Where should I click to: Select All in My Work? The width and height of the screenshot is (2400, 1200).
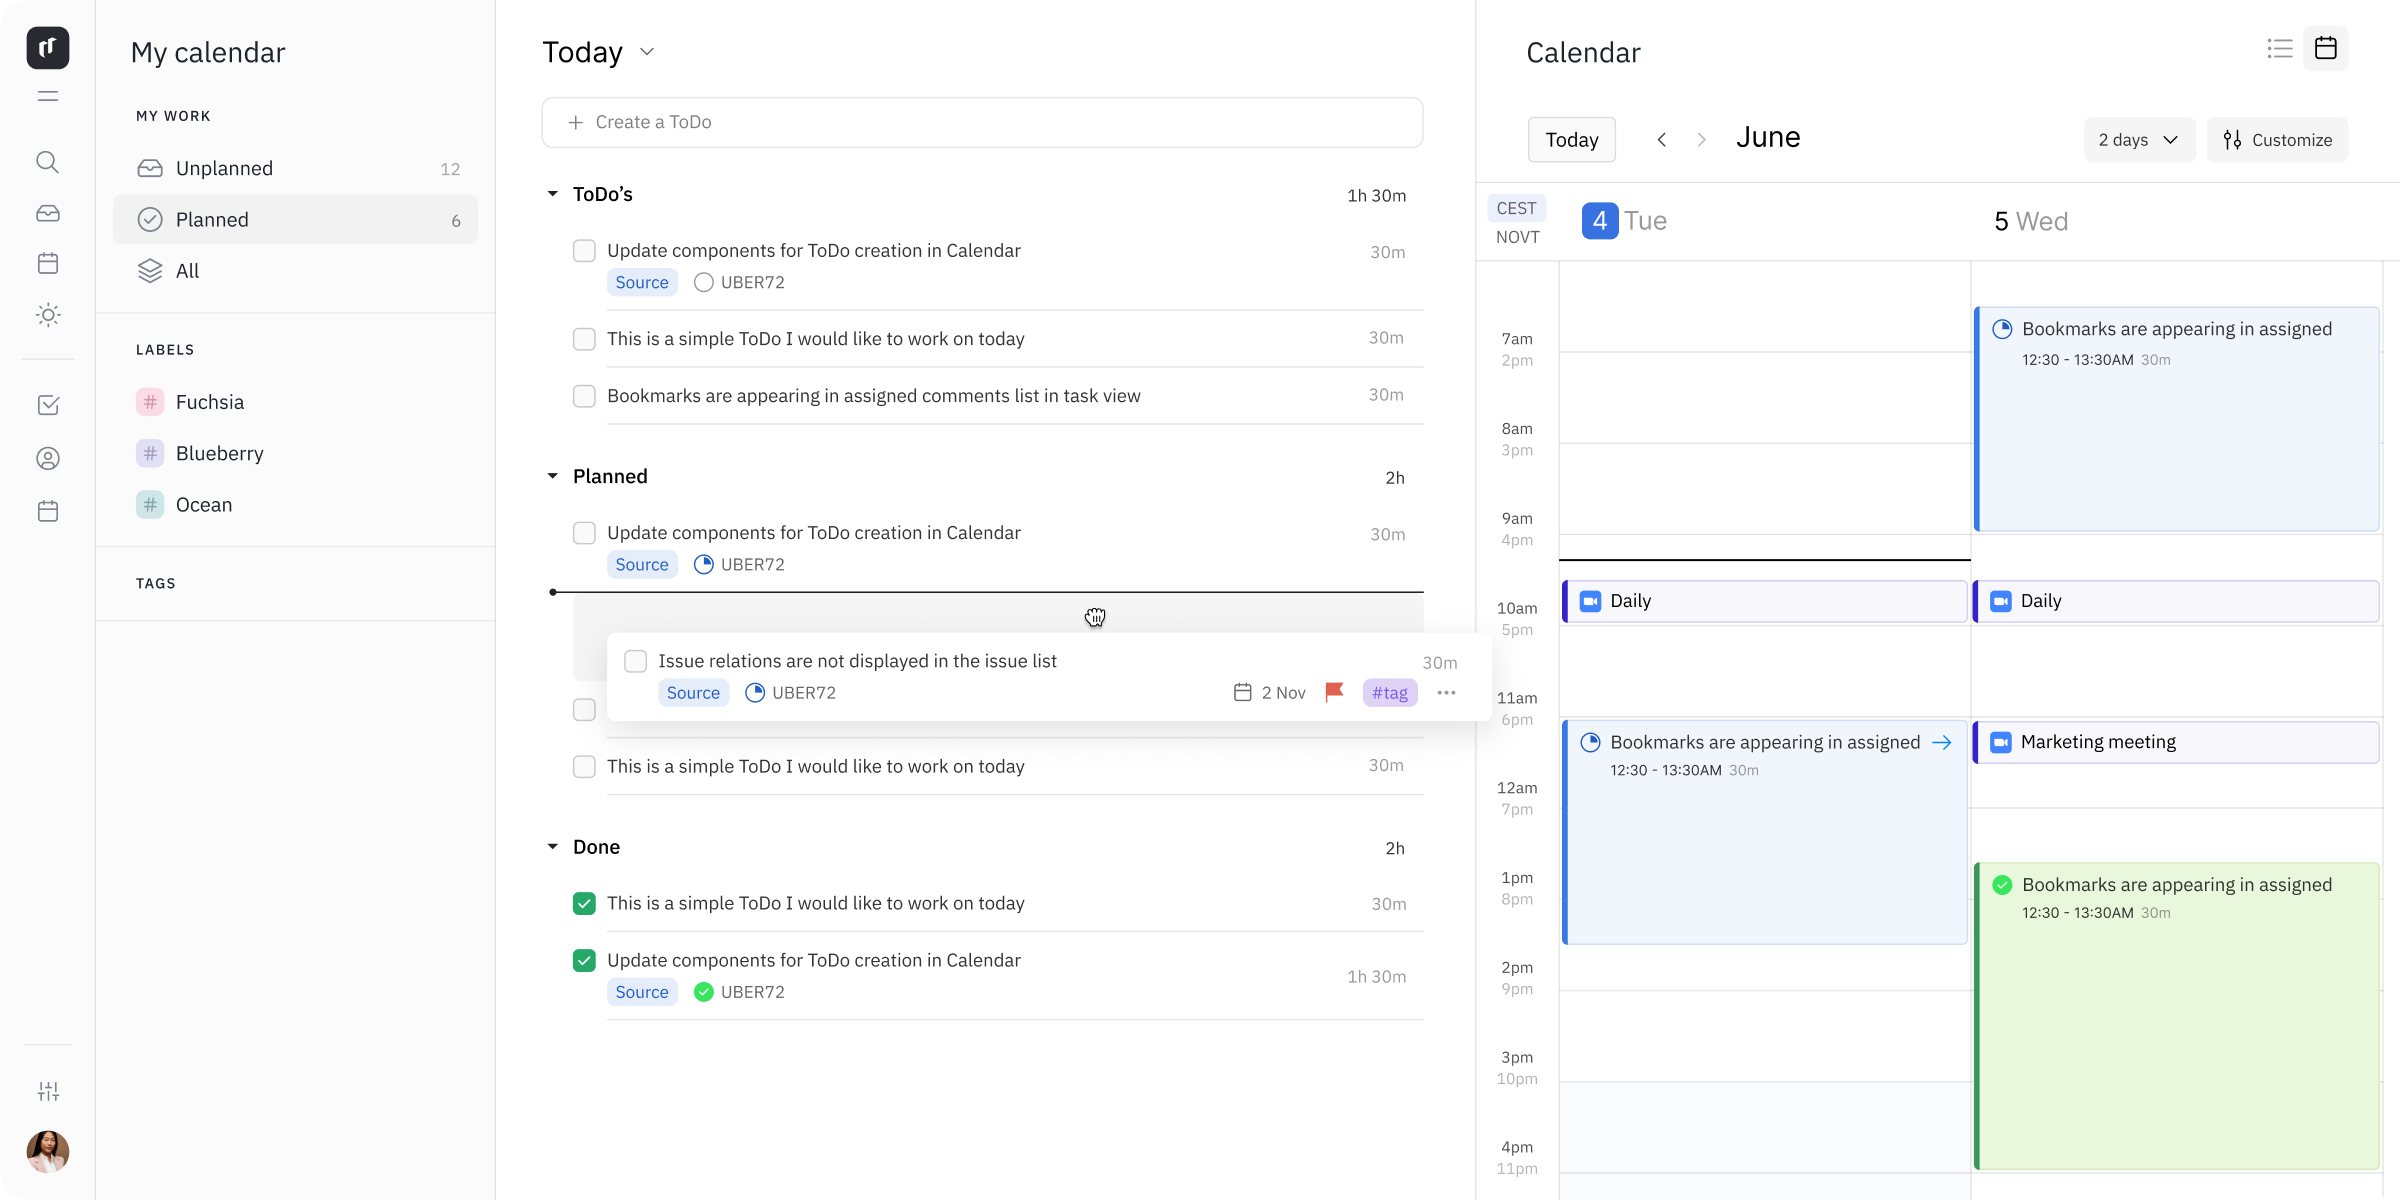pos(296,270)
